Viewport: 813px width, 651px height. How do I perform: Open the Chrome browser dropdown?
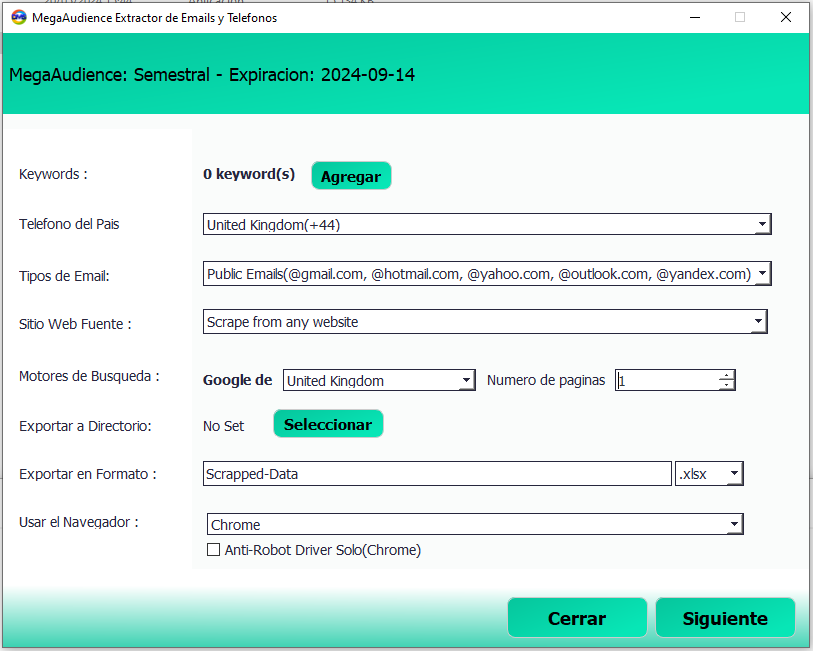coord(475,524)
